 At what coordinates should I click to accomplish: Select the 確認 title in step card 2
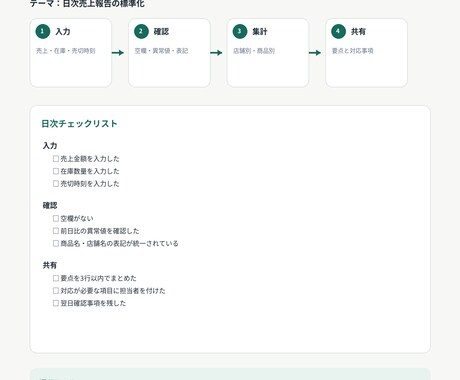click(161, 32)
